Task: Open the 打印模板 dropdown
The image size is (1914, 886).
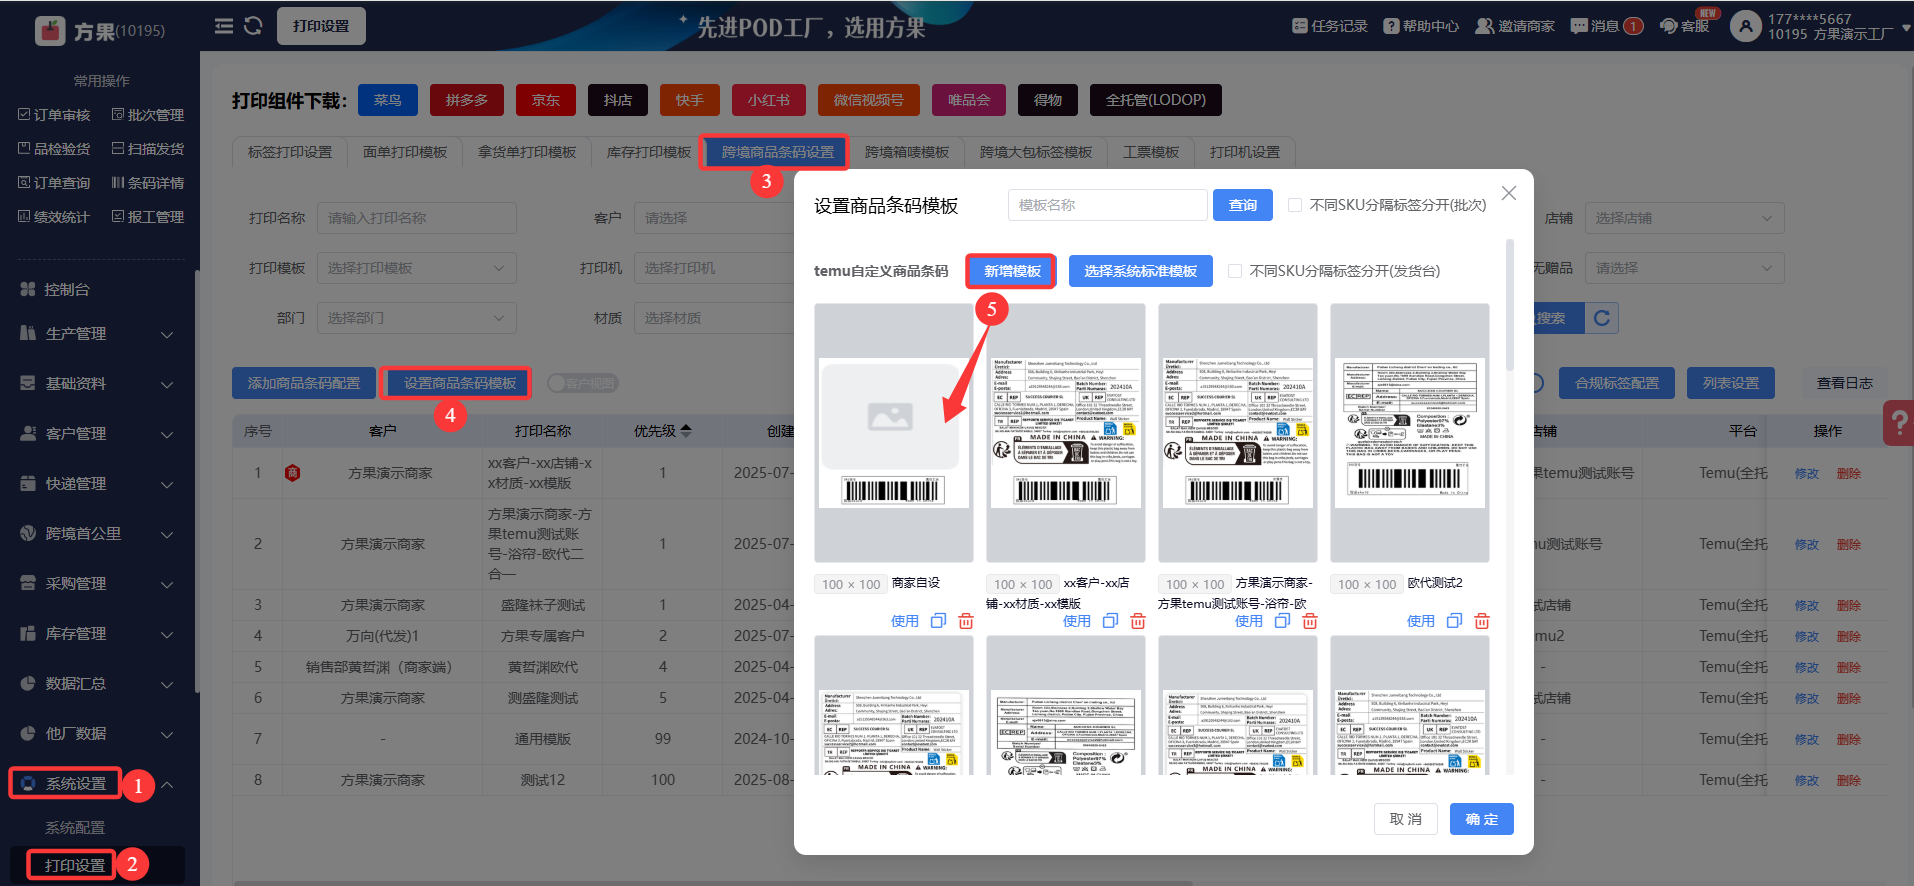Action: tap(417, 268)
